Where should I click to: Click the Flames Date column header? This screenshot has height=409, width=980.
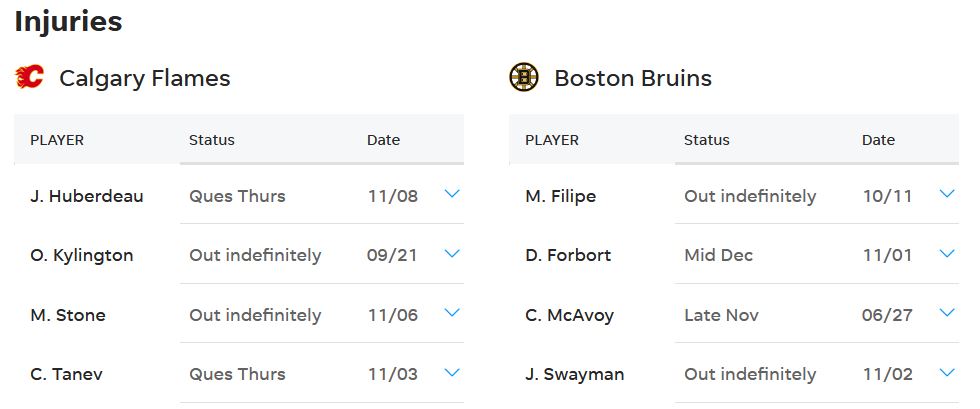(383, 140)
